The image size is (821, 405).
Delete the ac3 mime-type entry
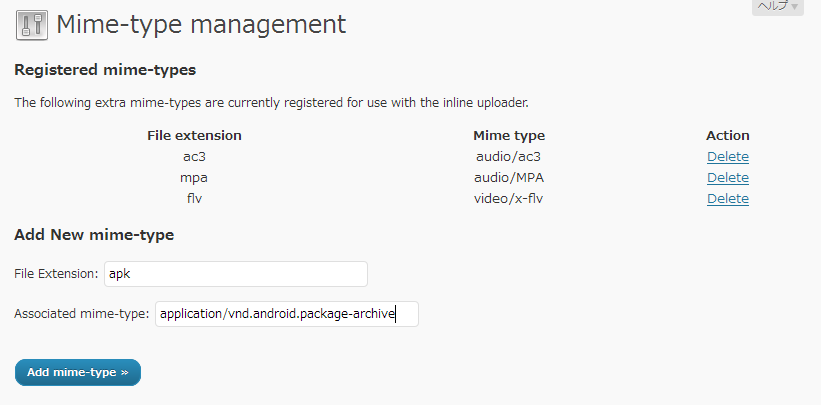coord(728,157)
